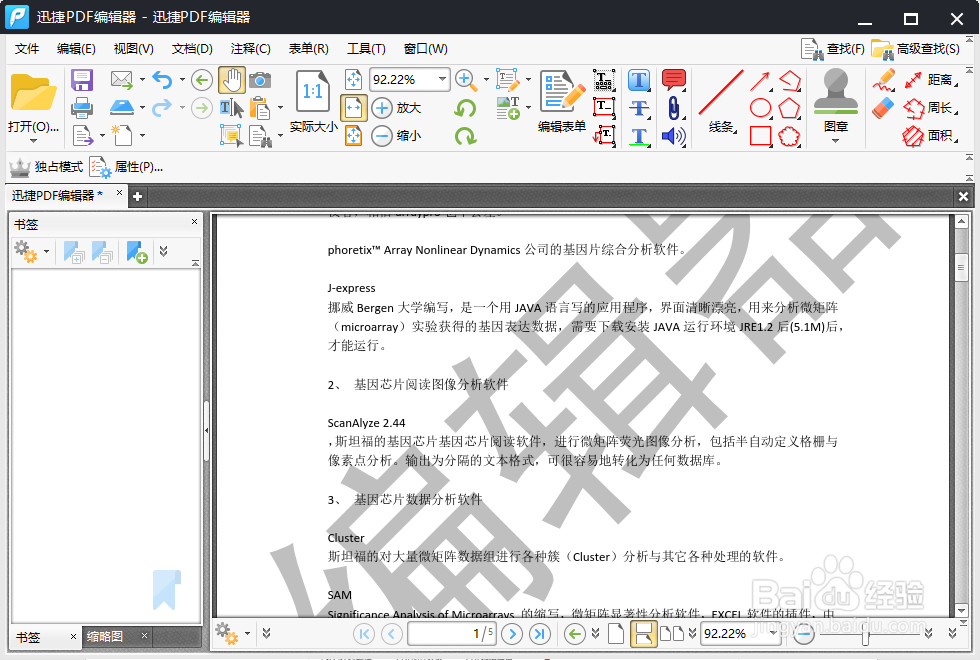This screenshot has width=980, height=660.
Task: Select the text selection tool
Action: pyautogui.click(x=231, y=108)
